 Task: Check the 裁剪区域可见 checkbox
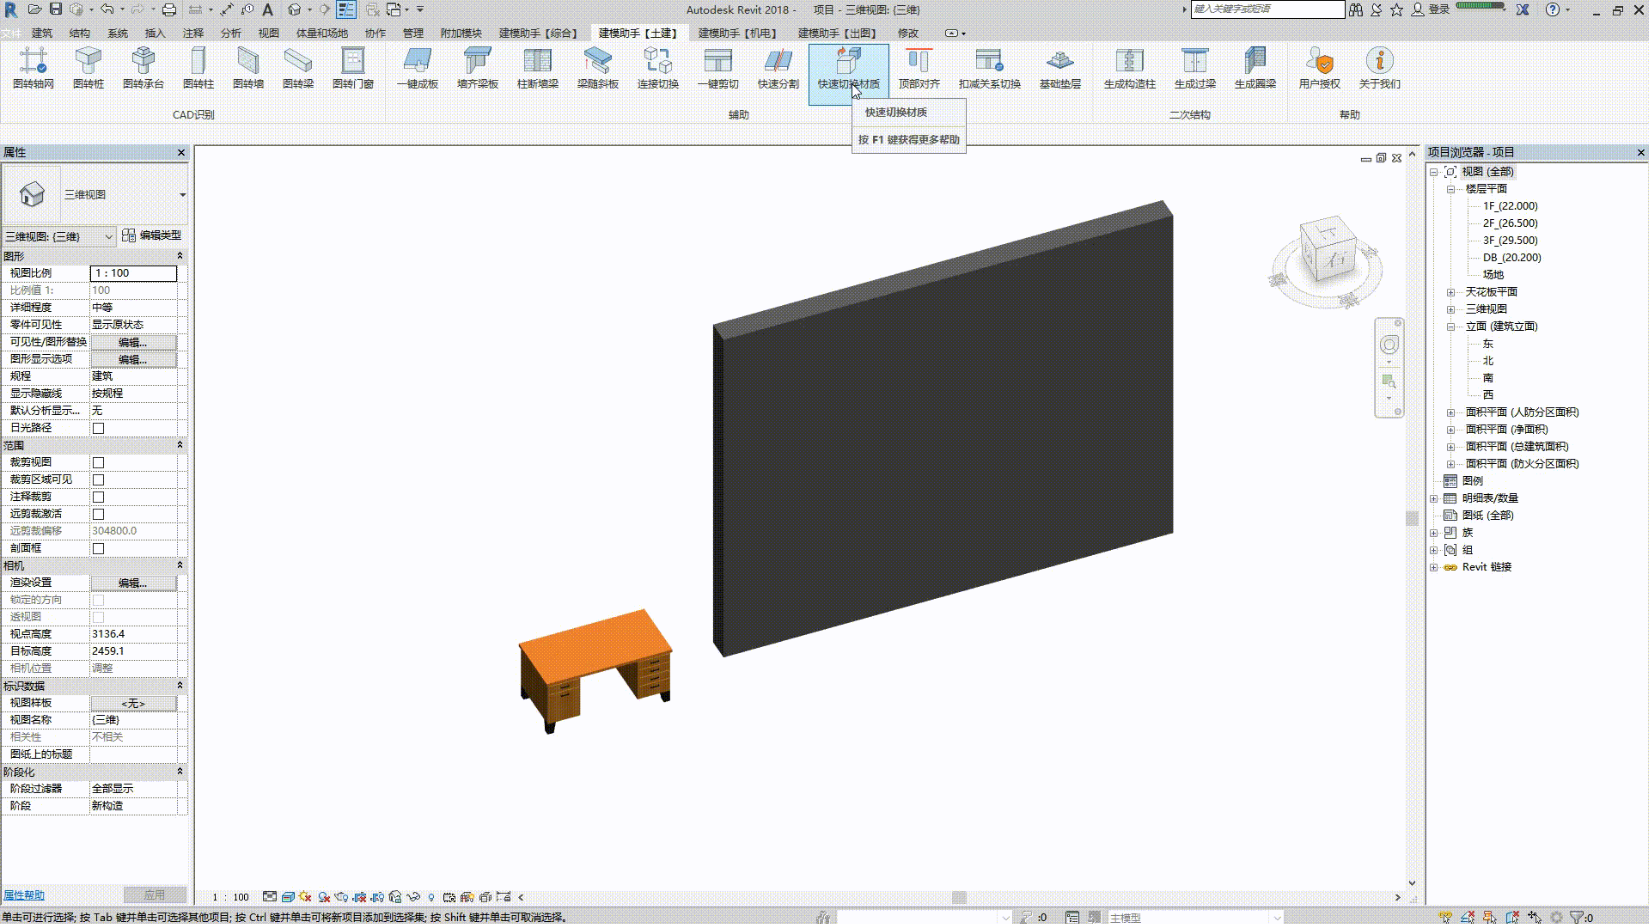point(98,479)
